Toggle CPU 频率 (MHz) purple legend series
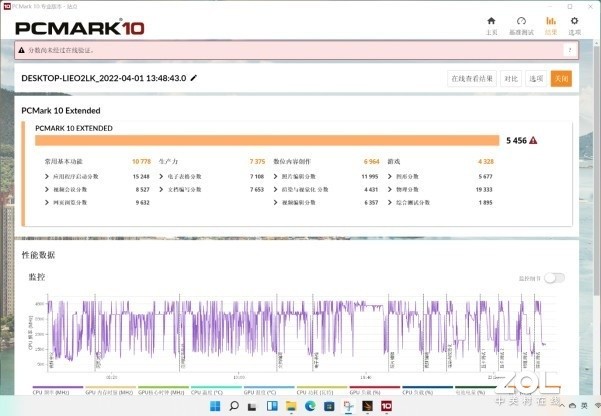The width and height of the screenshot is (601, 416). pos(57,391)
